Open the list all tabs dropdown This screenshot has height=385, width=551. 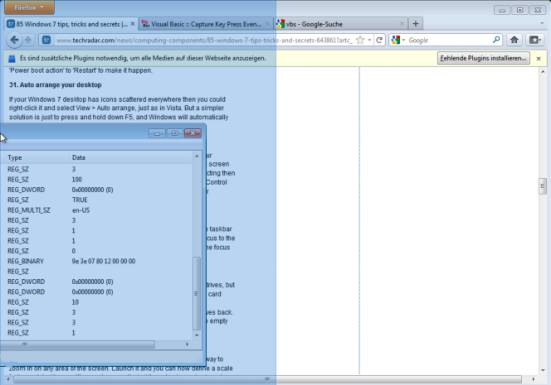pyautogui.click(x=542, y=24)
